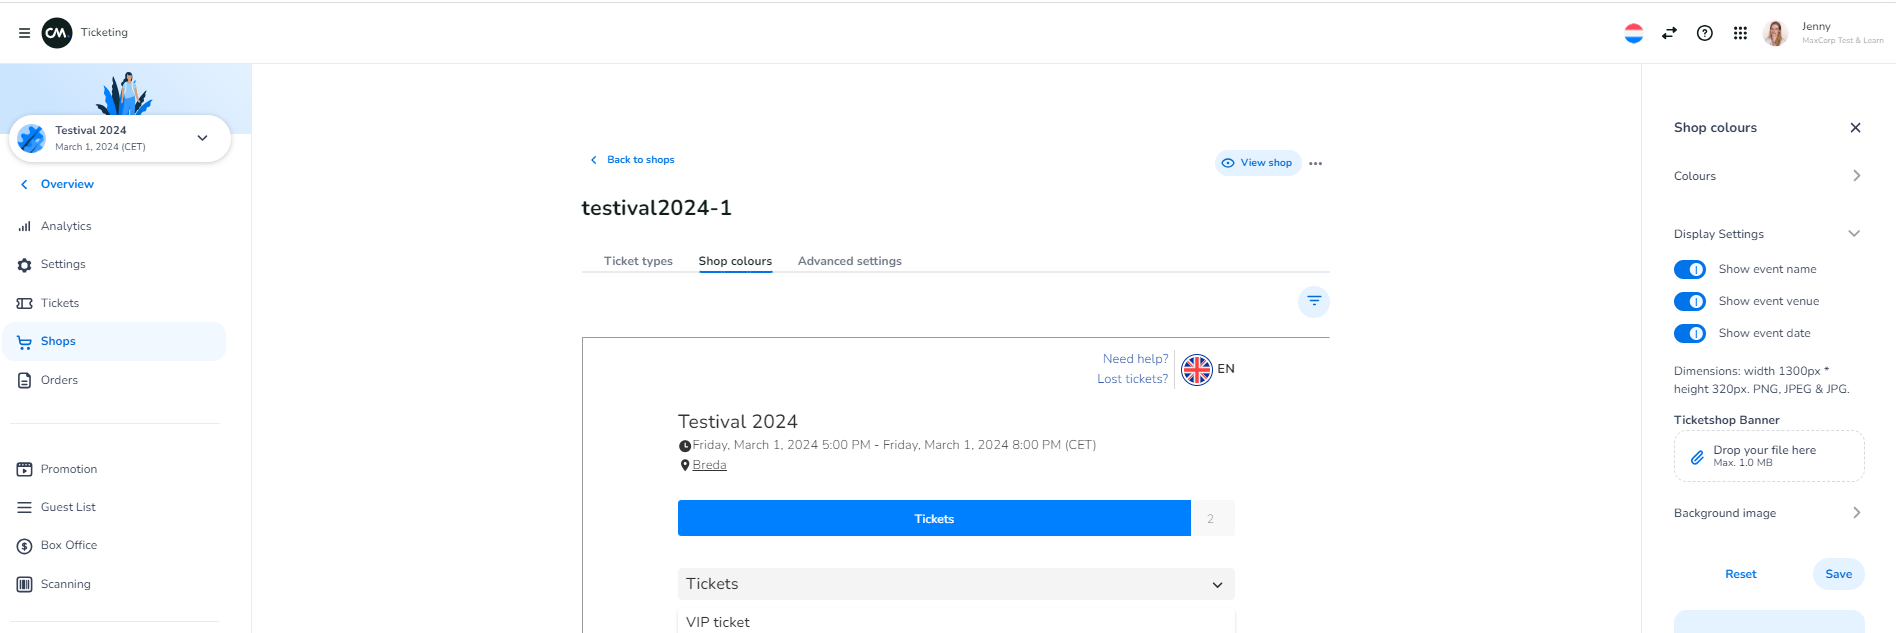
Task: Click the filter icon above shop preview
Action: pos(1314,301)
